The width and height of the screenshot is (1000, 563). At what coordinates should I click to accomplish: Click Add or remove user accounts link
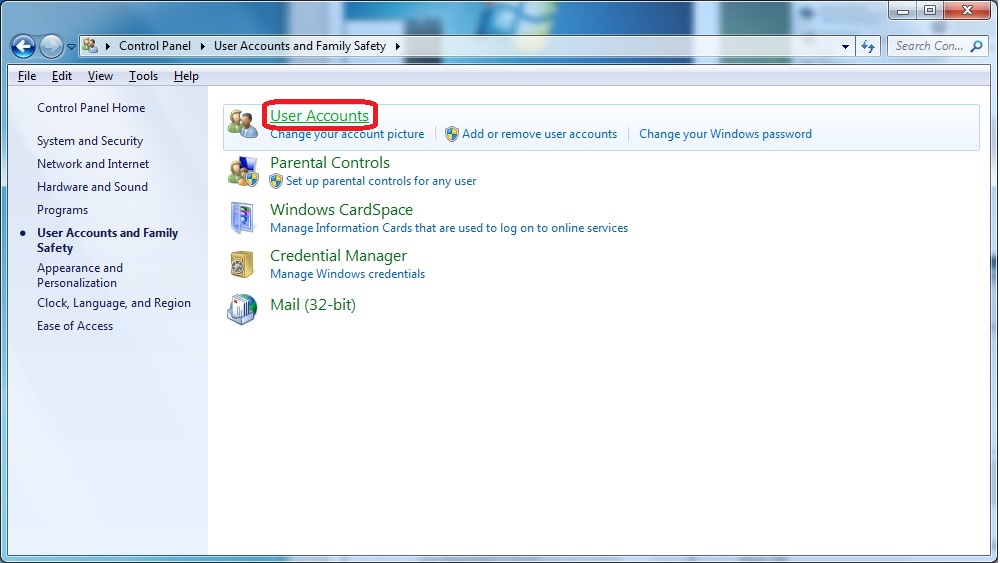(x=540, y=134)
